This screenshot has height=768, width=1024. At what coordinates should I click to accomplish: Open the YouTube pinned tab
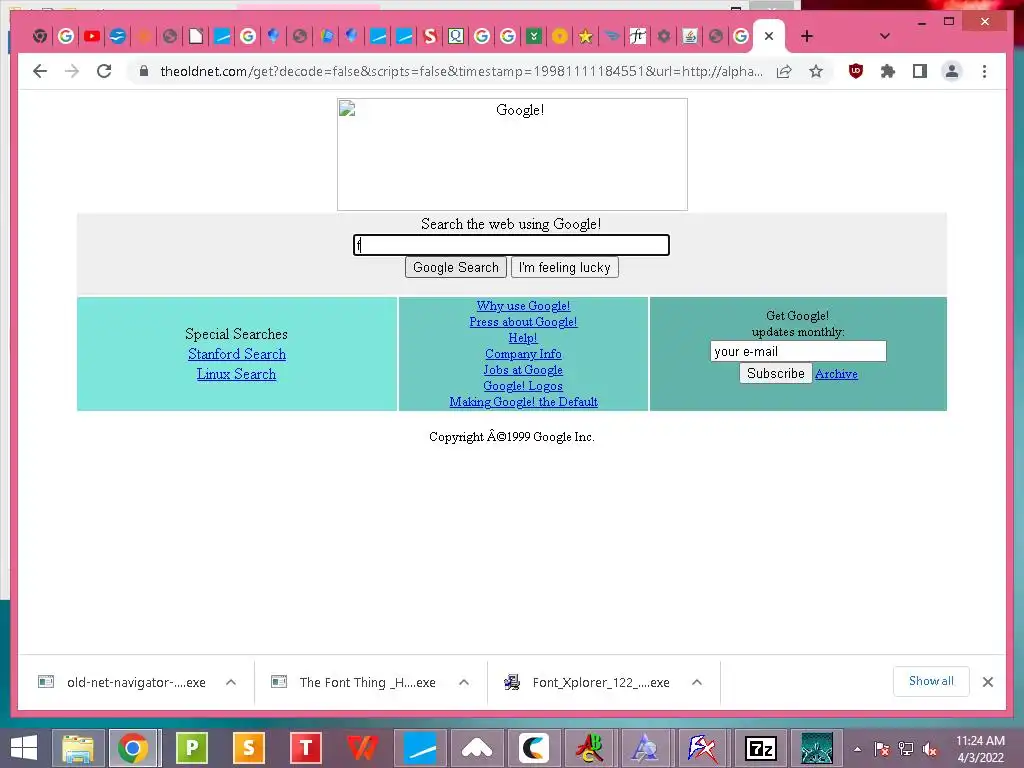point(91,37)
